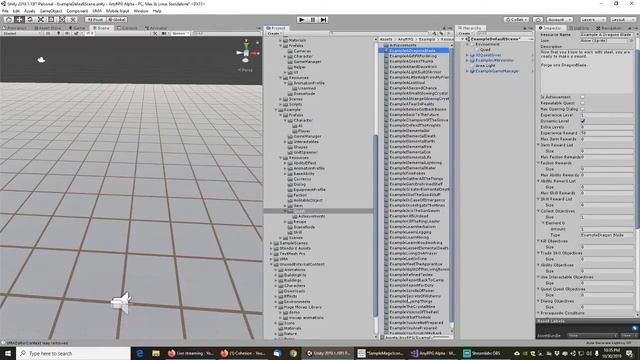
Task: Toggle Pivot/Center handle position
Action: 95,20
